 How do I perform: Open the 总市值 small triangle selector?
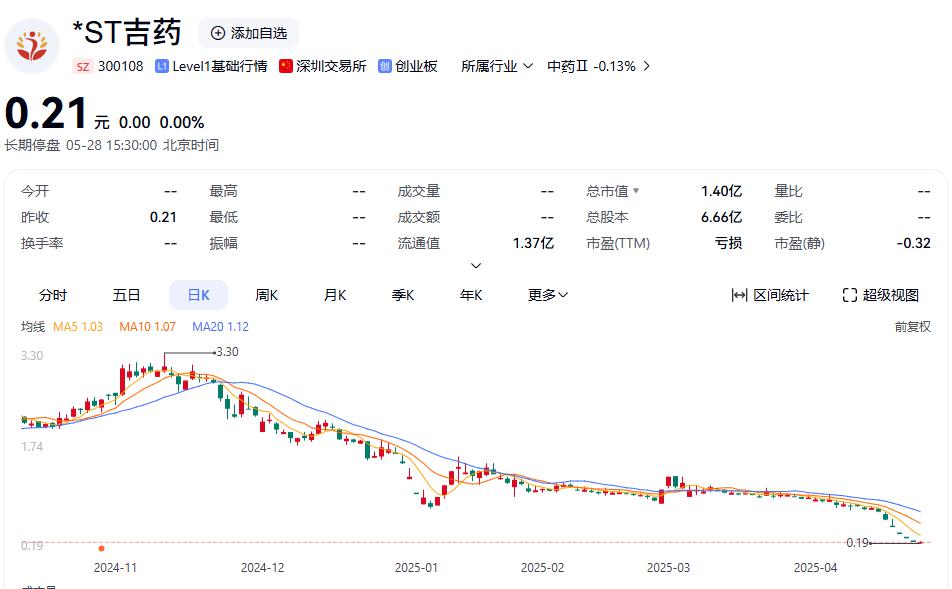click(x=635, y=191)
